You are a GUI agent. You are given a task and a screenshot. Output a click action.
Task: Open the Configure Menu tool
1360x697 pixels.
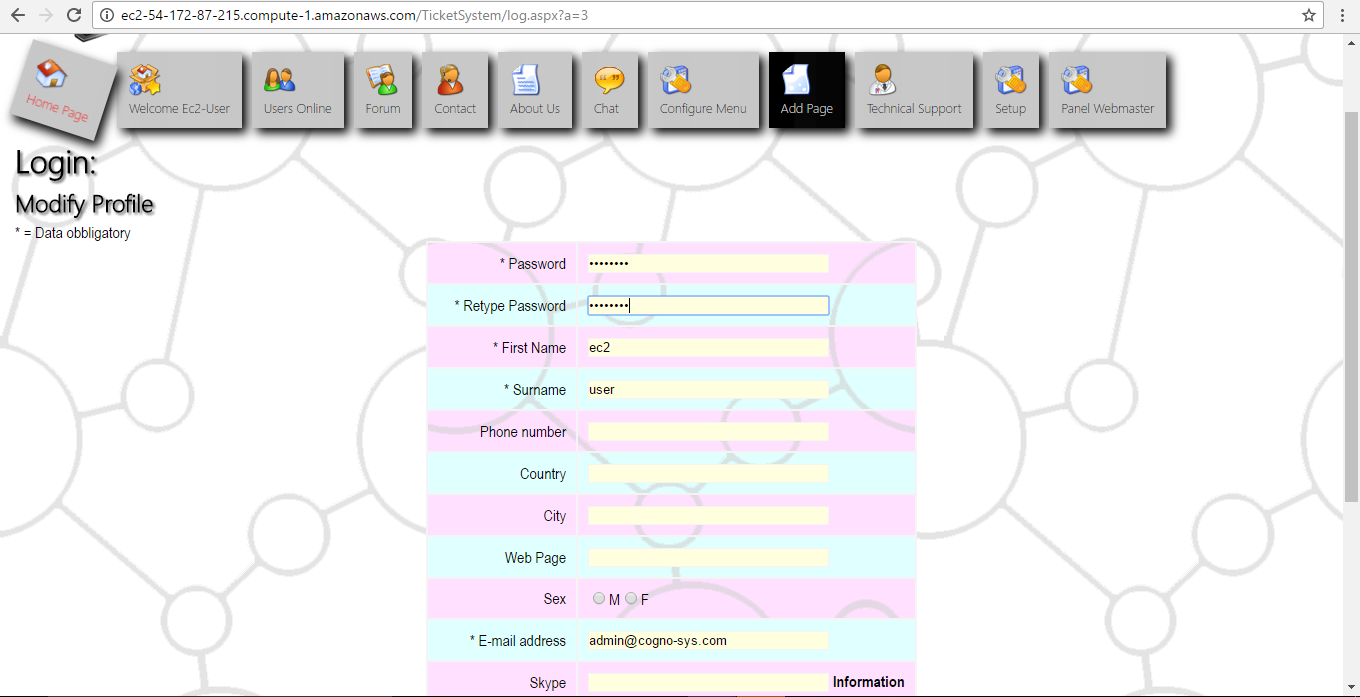tap(704, 90)
